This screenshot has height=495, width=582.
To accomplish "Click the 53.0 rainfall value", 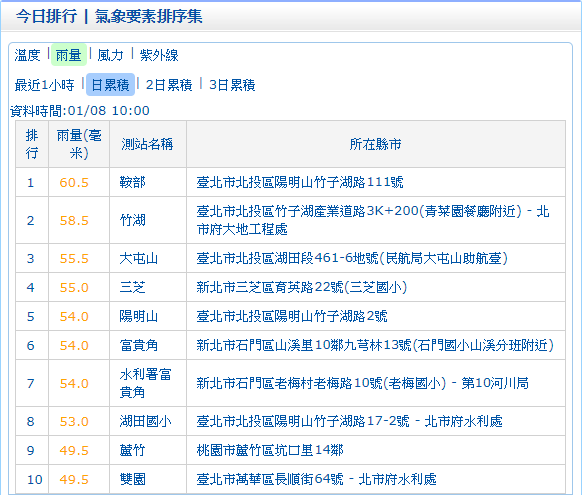I will (x=74, y=422).
